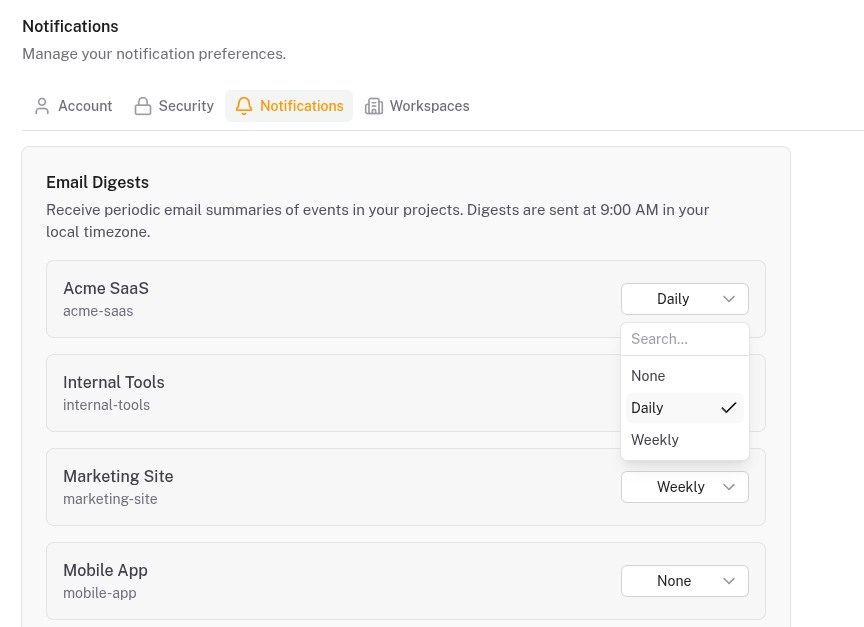Open the Mobile App None frequency dropdown
The image size is (864, 627).
pos(684,581)
